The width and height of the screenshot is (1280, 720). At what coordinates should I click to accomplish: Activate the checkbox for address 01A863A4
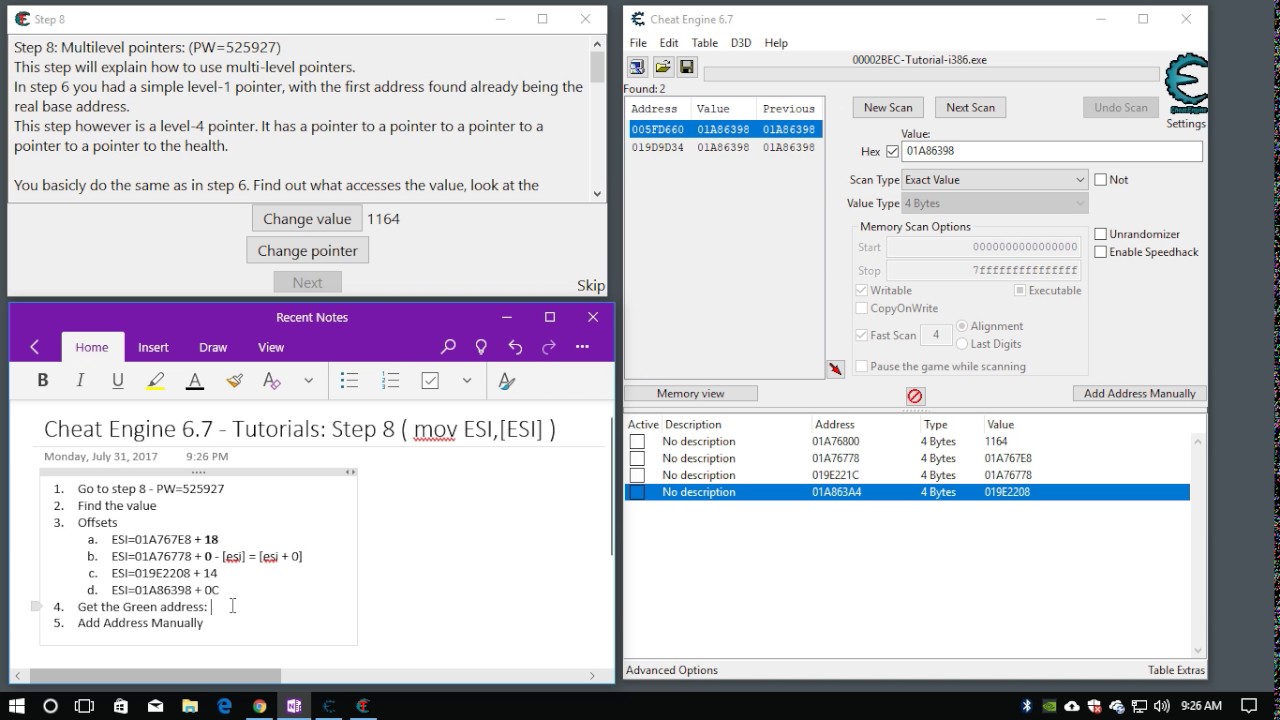(x=637, y=492)
